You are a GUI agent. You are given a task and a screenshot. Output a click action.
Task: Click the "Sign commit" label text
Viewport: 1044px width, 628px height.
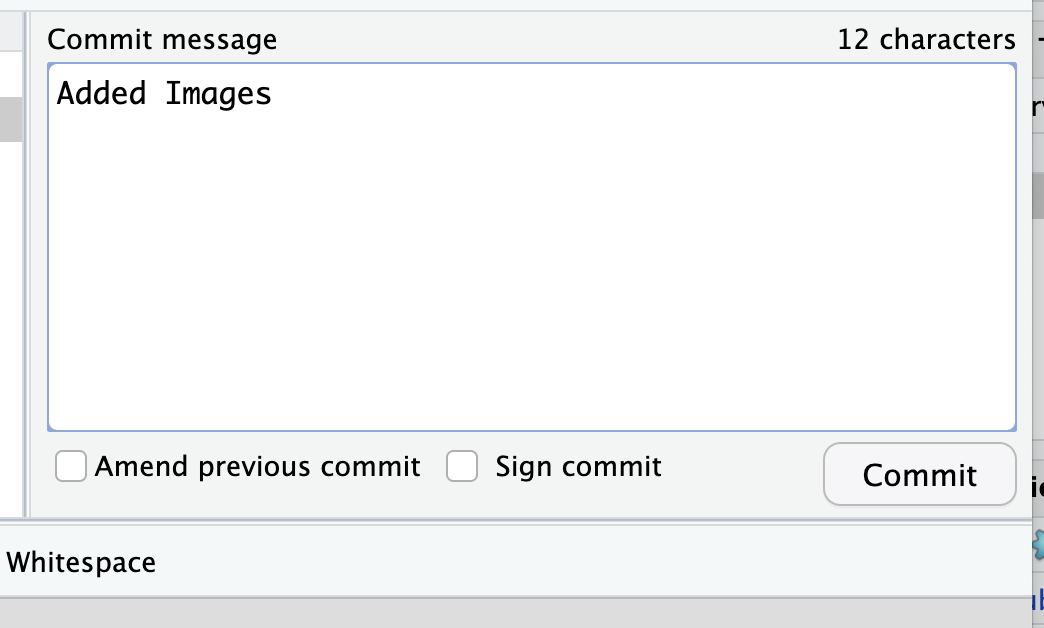578,467
